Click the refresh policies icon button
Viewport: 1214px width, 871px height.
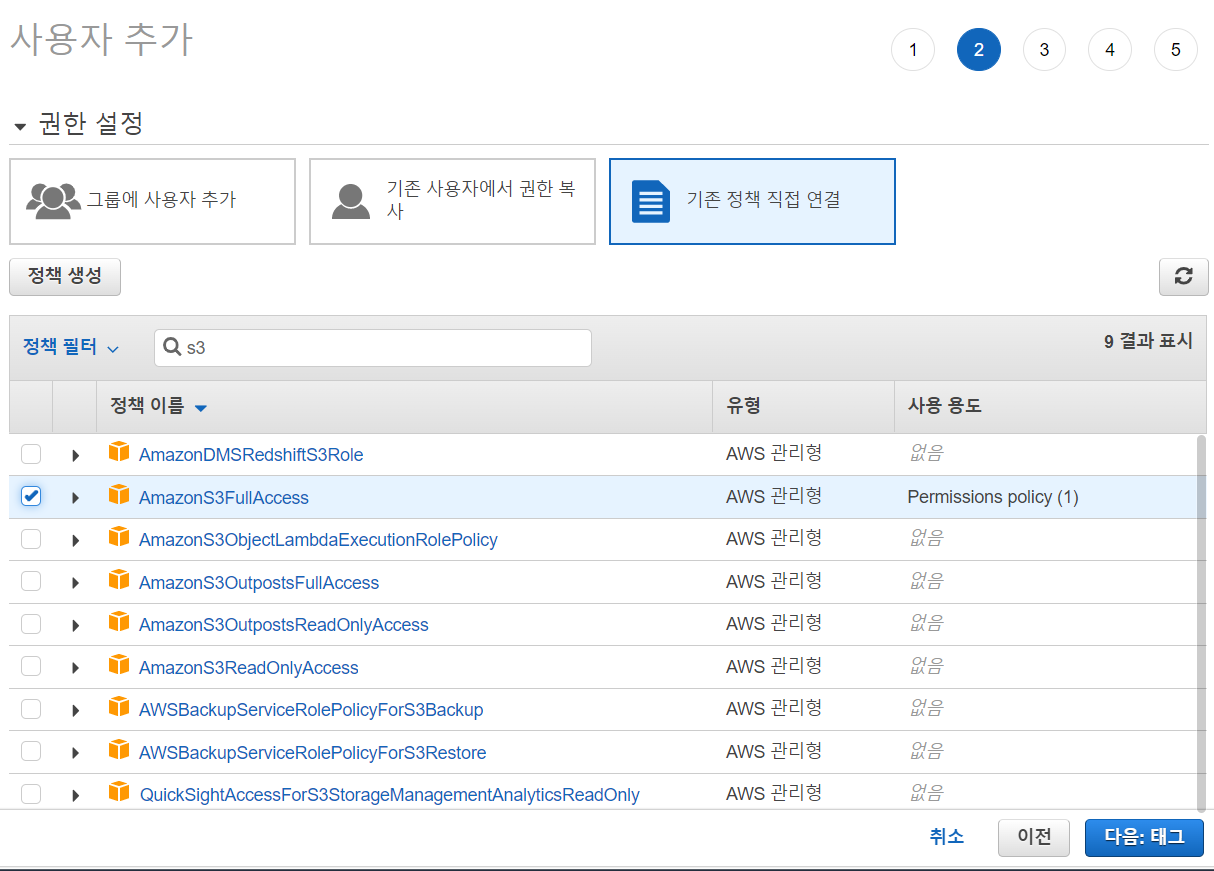coord(1184,277)
